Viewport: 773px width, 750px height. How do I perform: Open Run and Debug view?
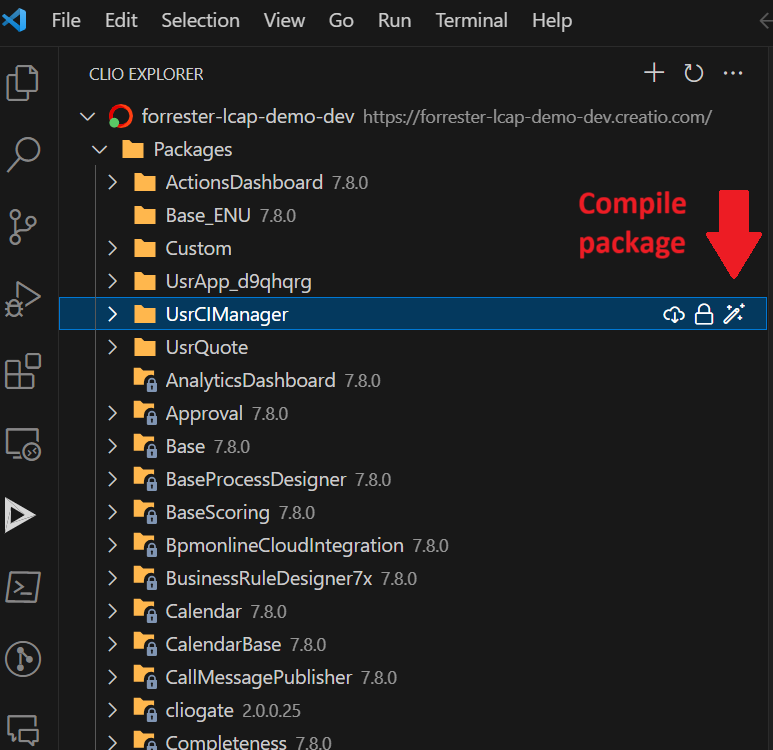(23, 299)
